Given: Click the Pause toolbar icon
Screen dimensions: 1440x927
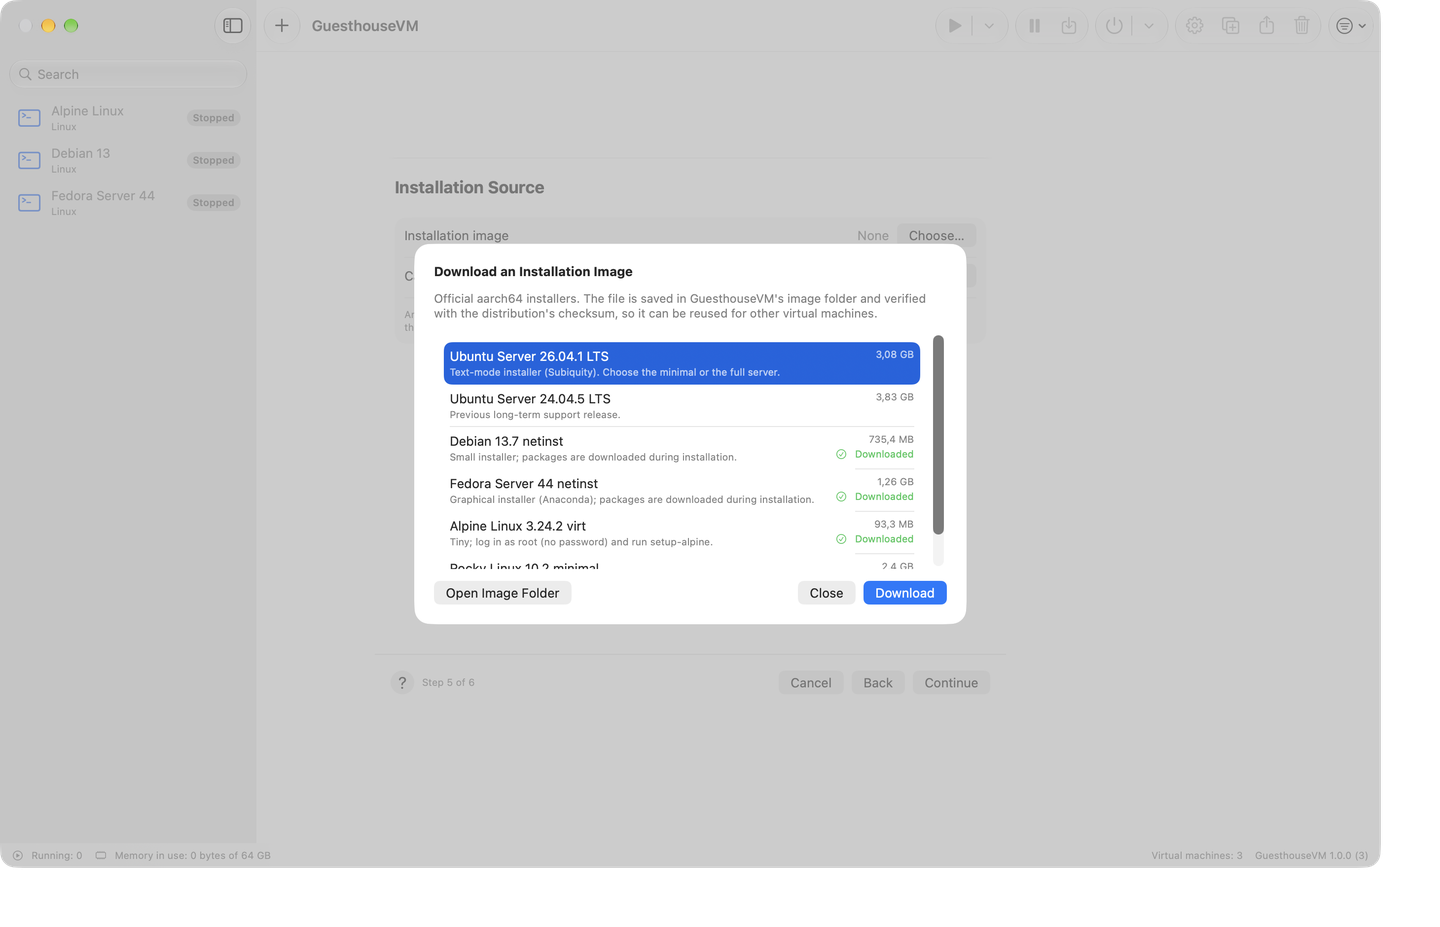Looking at the screenshot, I should (x=1034, y=26).
